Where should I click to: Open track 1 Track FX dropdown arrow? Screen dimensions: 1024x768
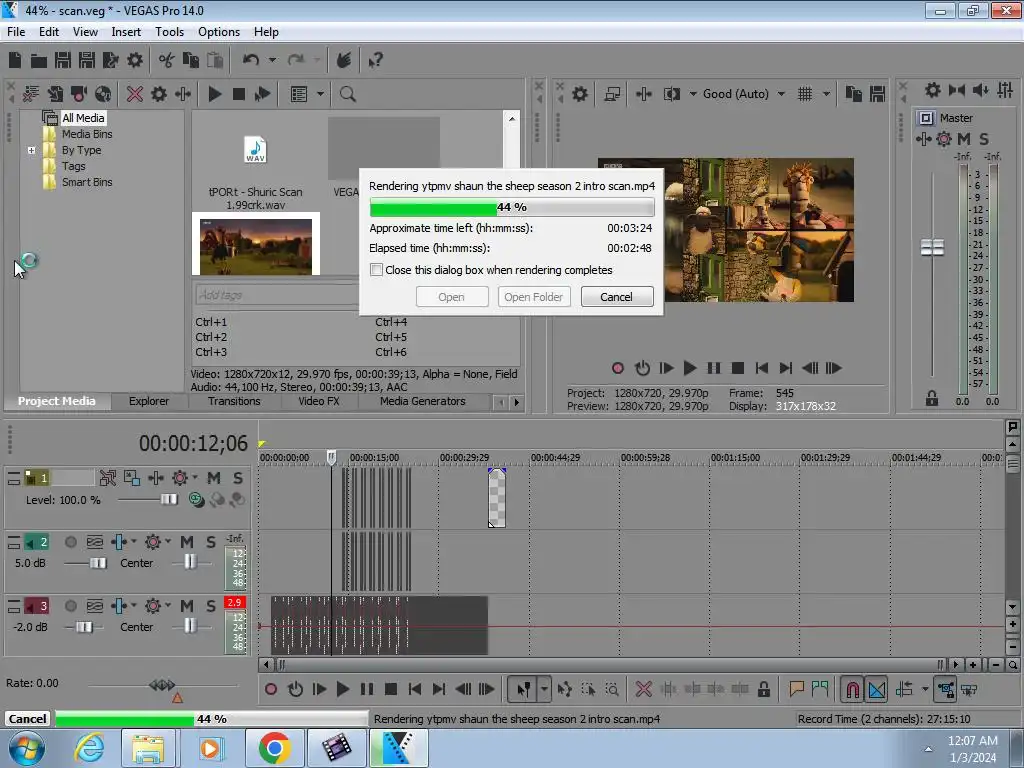tap(194, 477)
